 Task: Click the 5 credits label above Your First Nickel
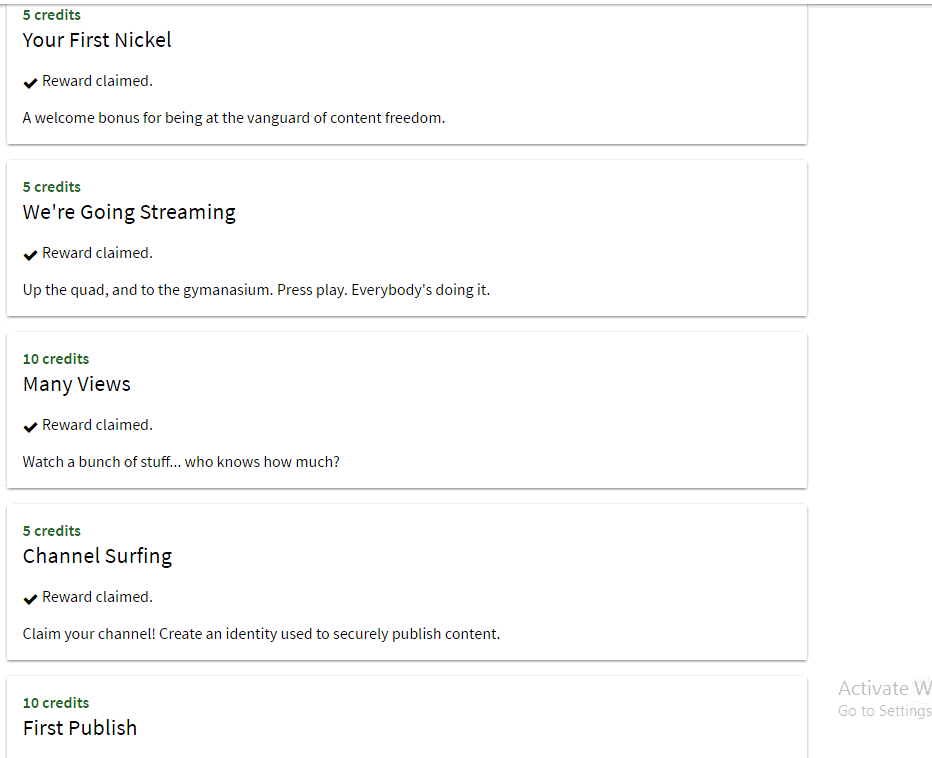[x=52, y=15]
